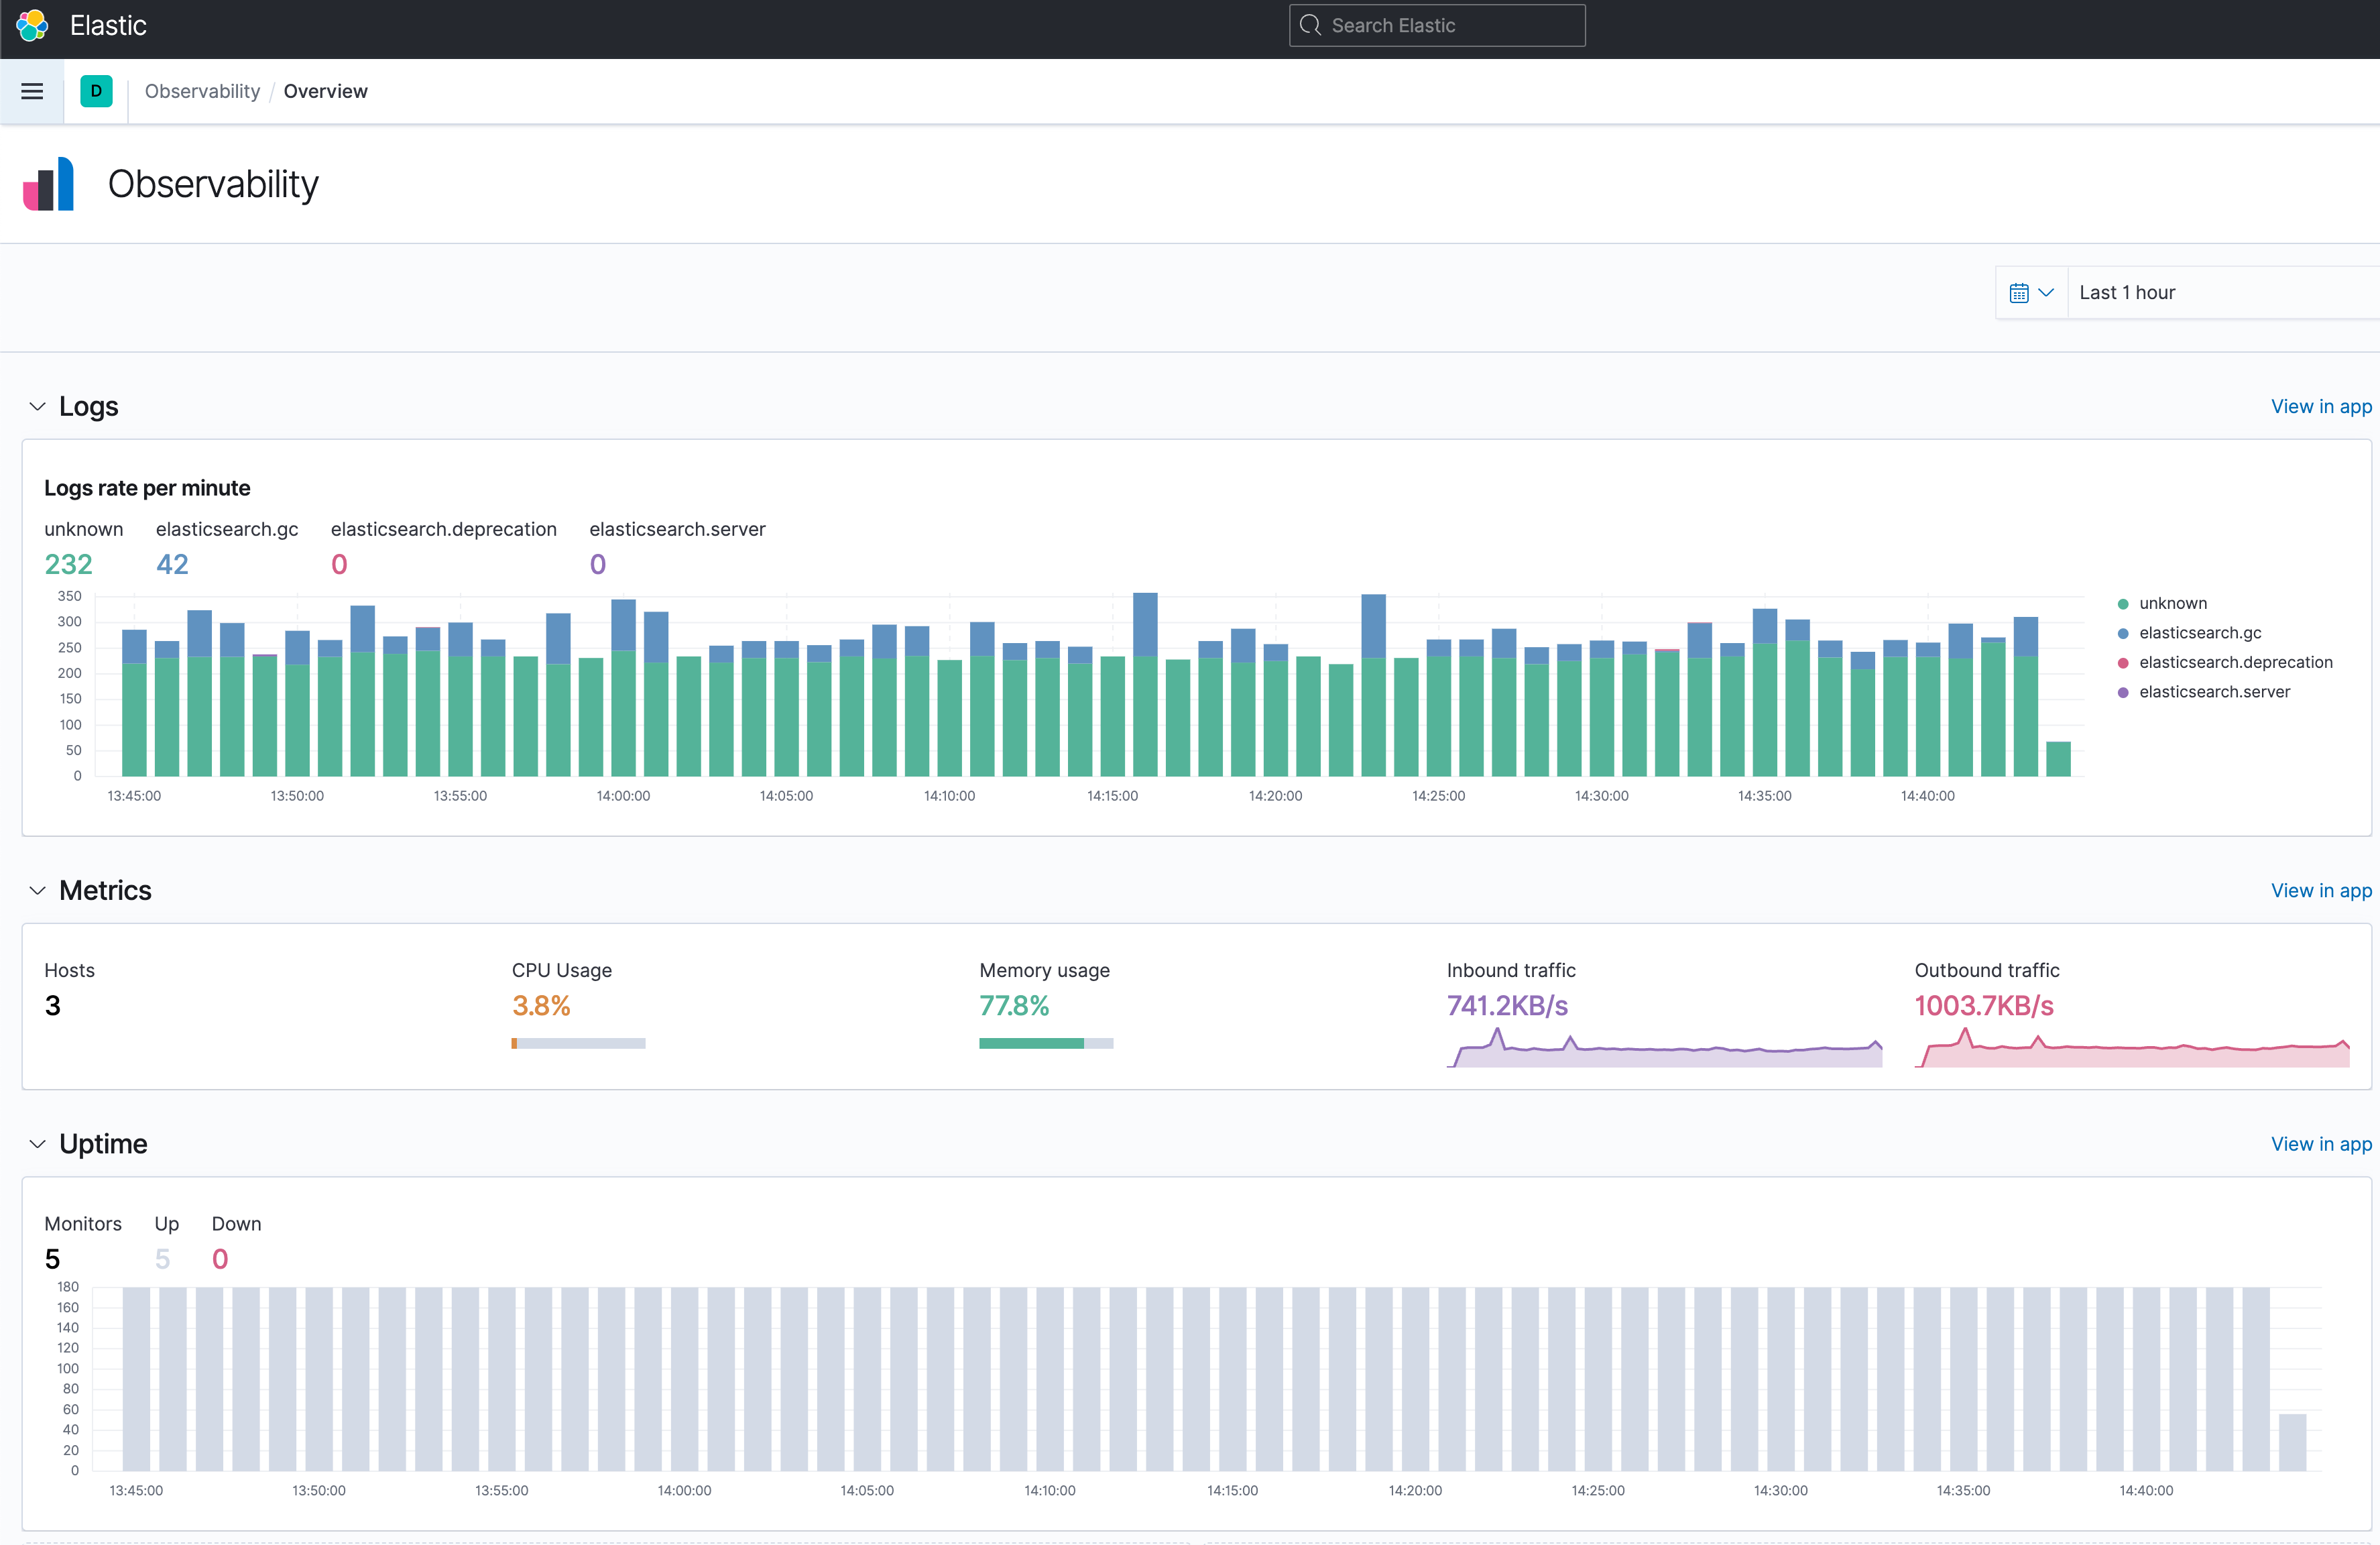The width and height of the screenshot is (2380, 1545).
Task: Open Uptime View in app link
Action: coord(2320,1144)
